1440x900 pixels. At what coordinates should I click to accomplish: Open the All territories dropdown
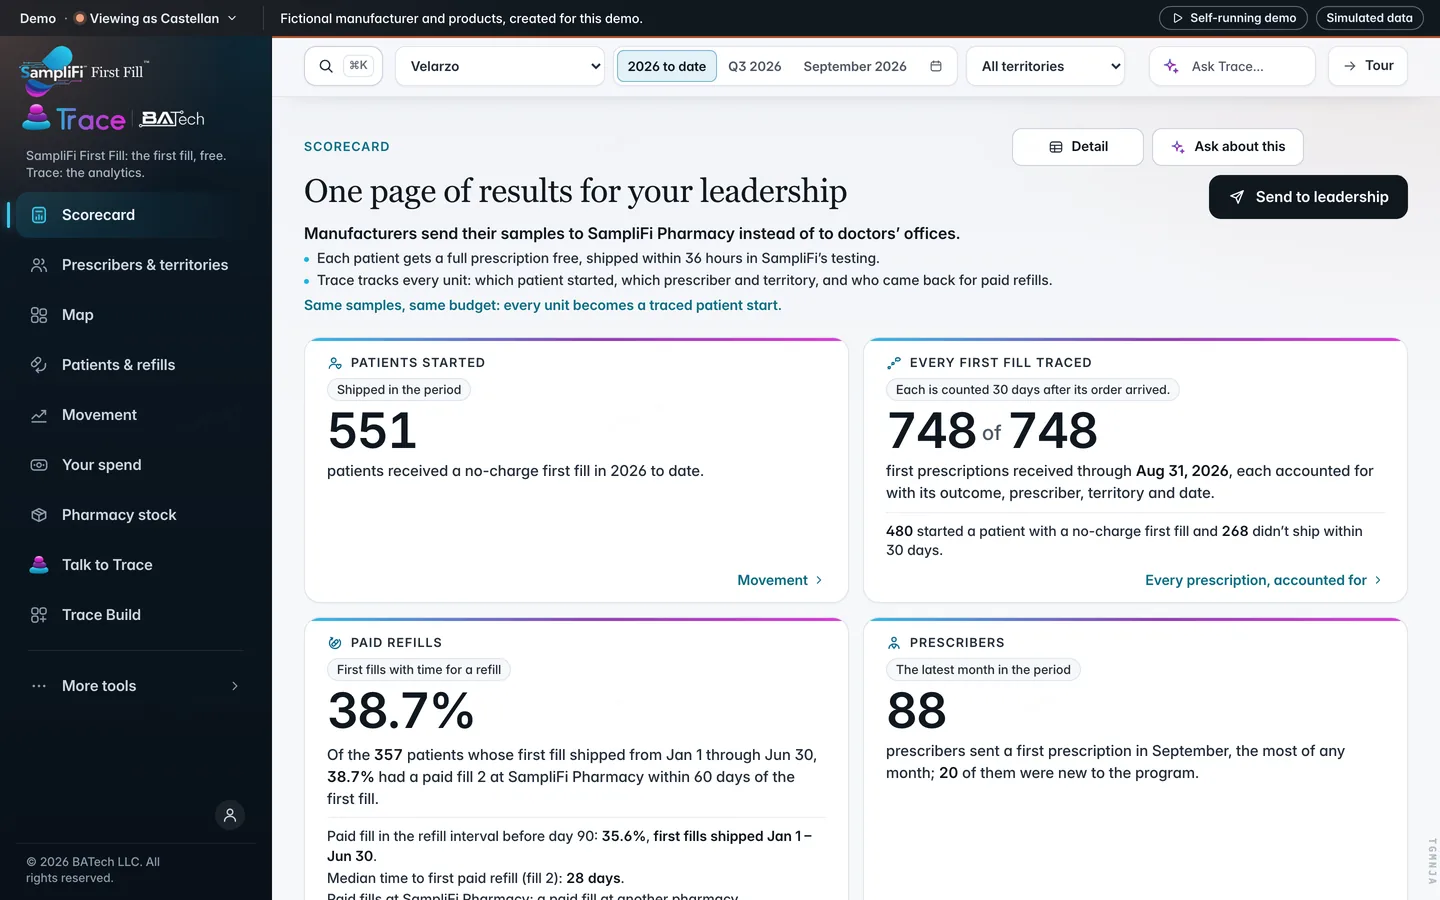1046,66
